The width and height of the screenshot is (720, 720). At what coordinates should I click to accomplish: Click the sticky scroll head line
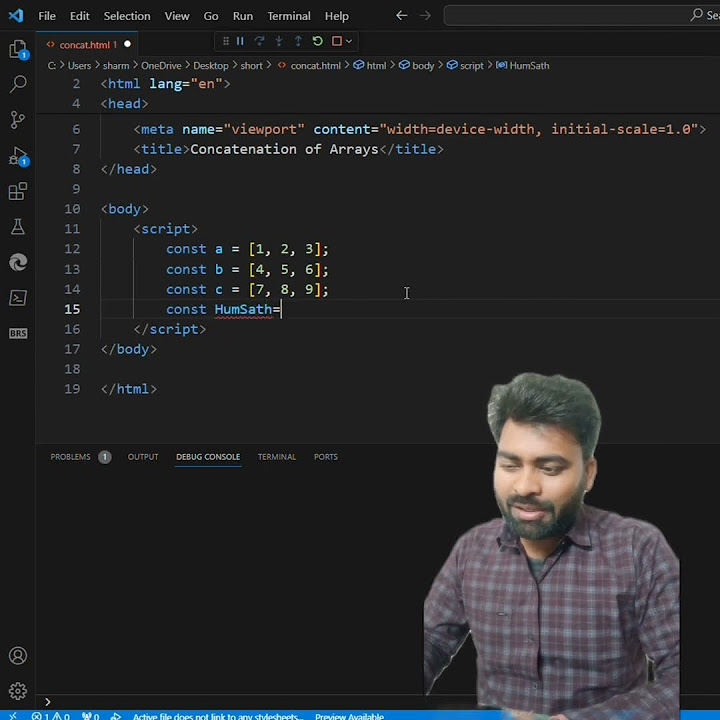click(124, 104)
